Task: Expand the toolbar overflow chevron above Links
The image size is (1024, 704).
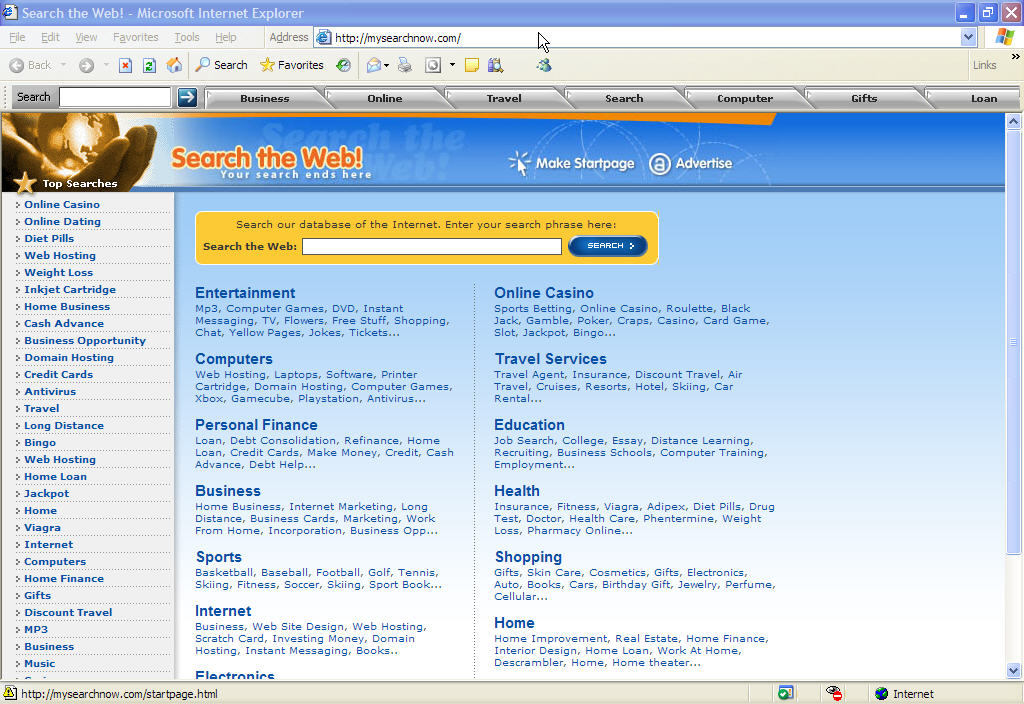Action: 1016,57
